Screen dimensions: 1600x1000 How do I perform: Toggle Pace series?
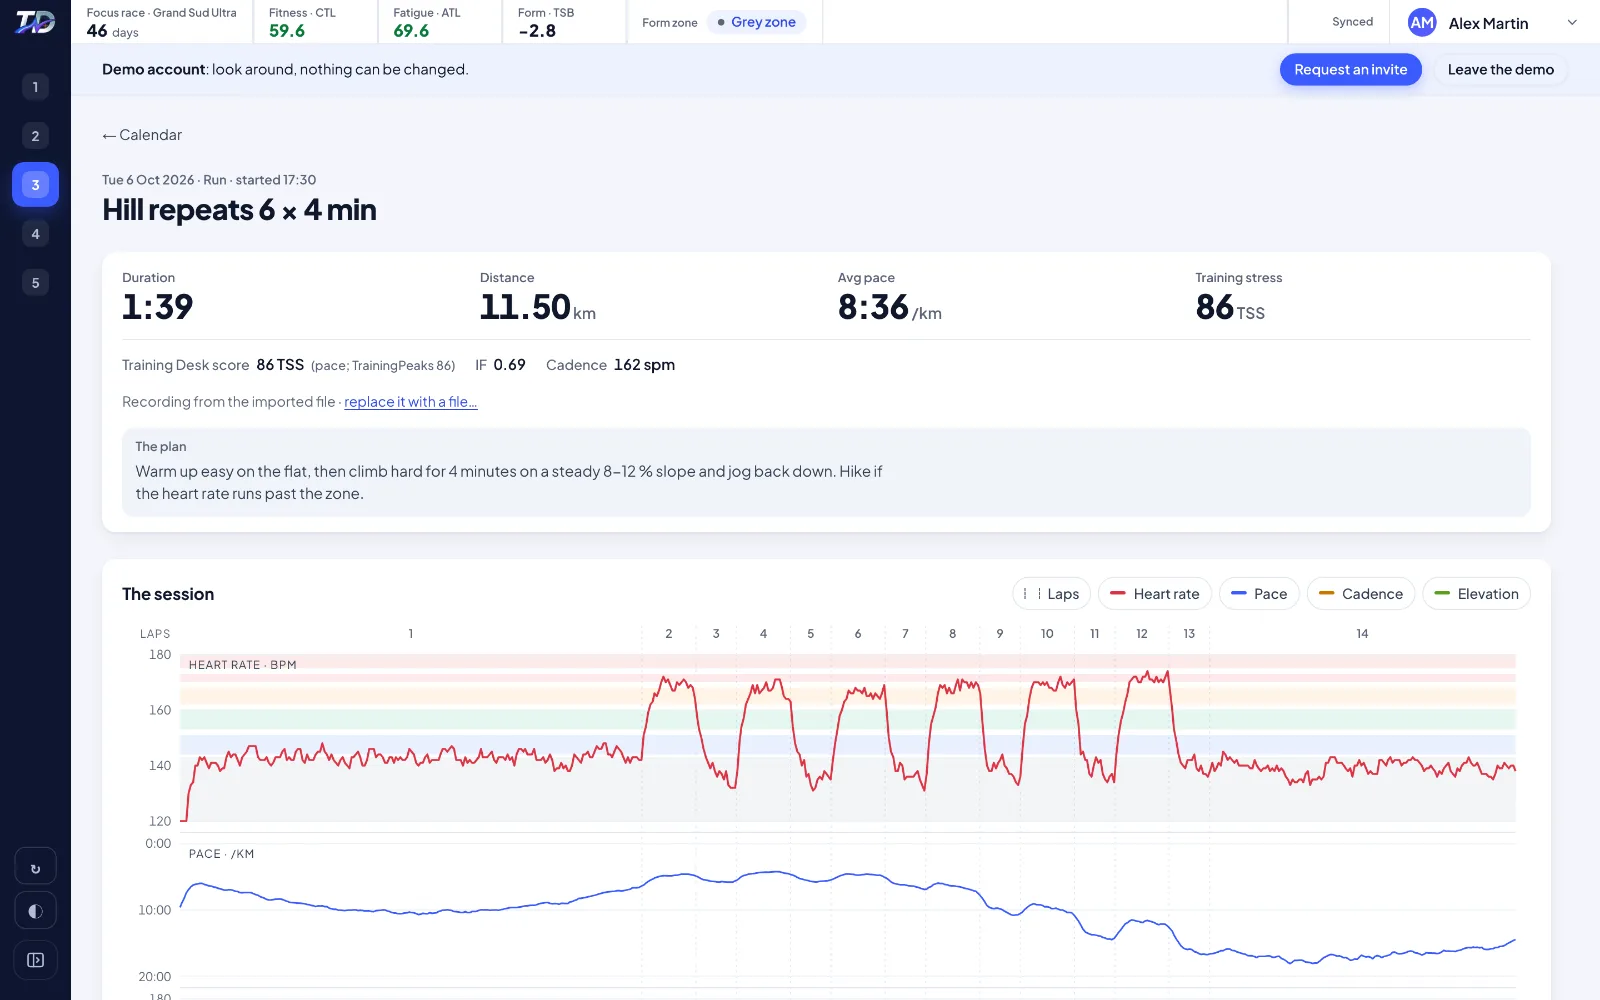1259,594
